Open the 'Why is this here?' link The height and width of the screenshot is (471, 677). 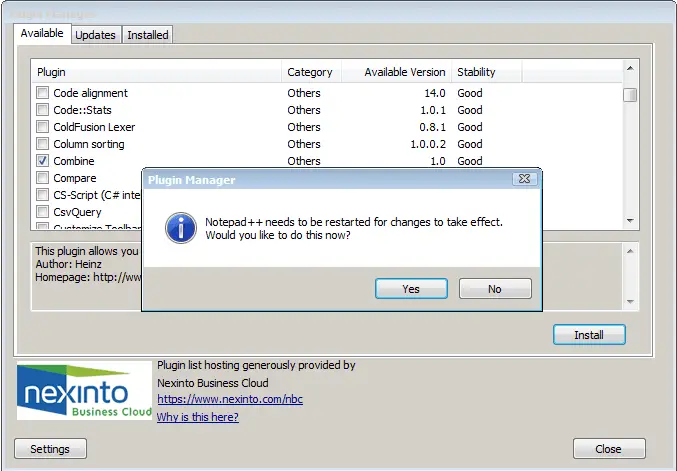198,417
